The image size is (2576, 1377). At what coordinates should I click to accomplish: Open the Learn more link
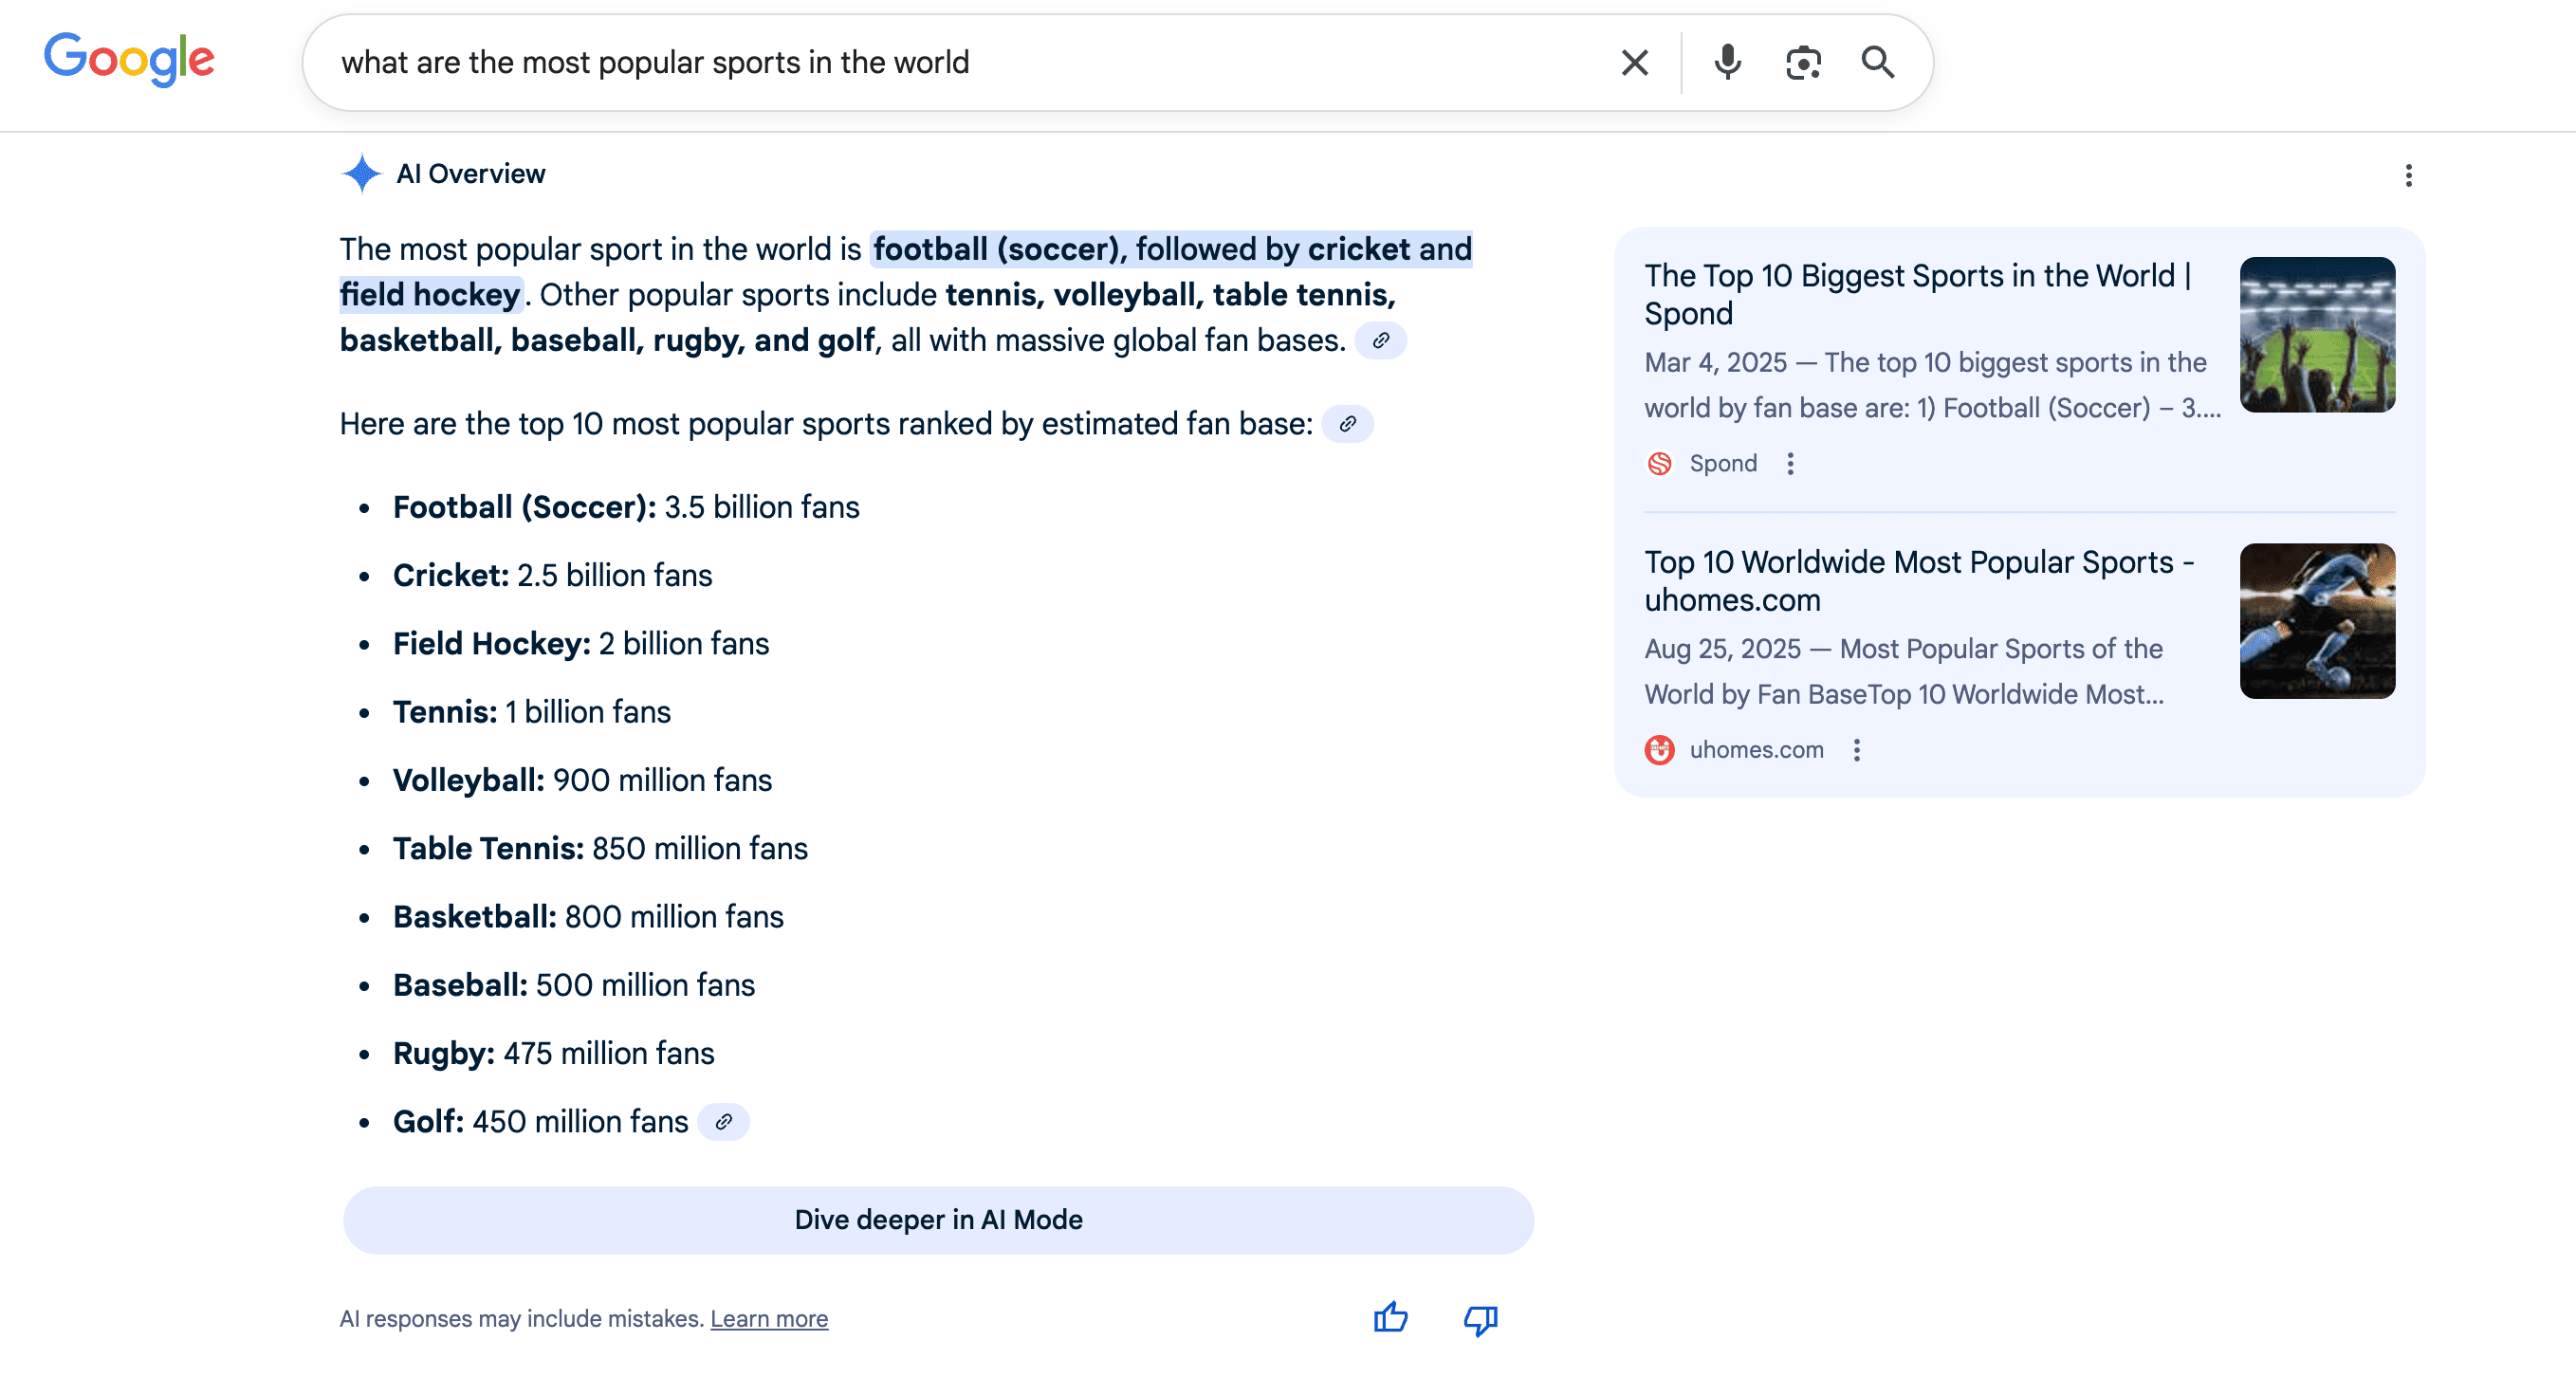pos(768,1319)
